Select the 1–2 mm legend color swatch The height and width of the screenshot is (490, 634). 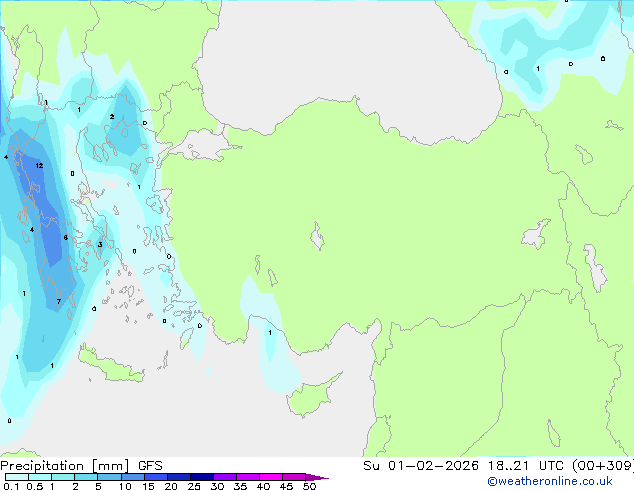(63, 477)
